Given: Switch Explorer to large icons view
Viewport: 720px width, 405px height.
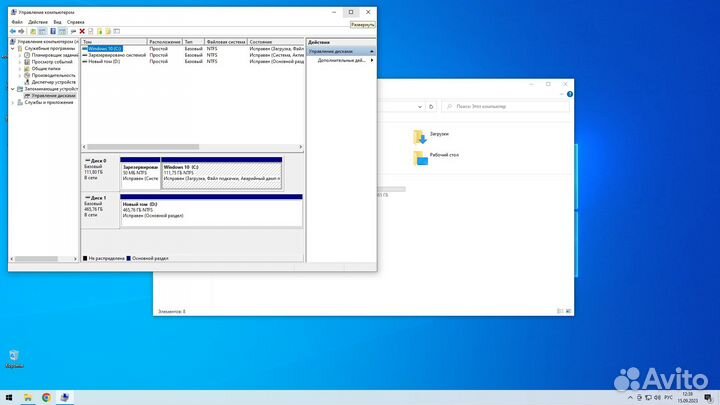Looking at the screenshot, I should [568, 311].
